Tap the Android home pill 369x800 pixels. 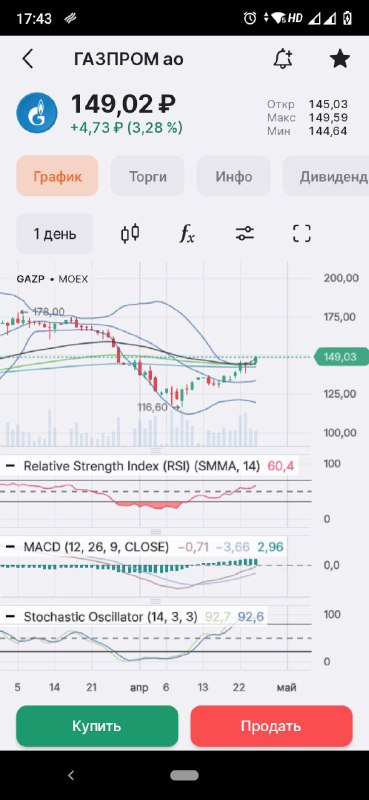[184, 776]
